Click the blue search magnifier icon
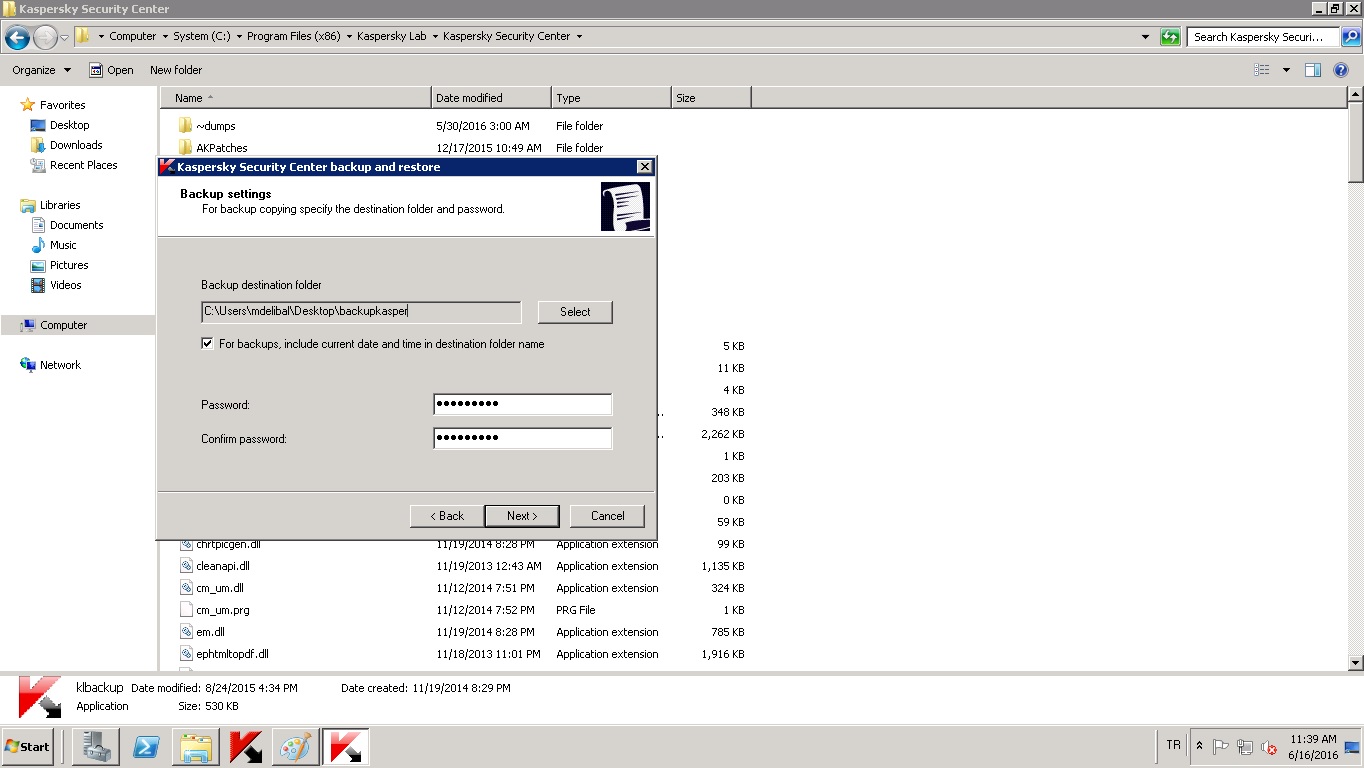This screenshot has width=1364, height=768. coord(1350,37)
